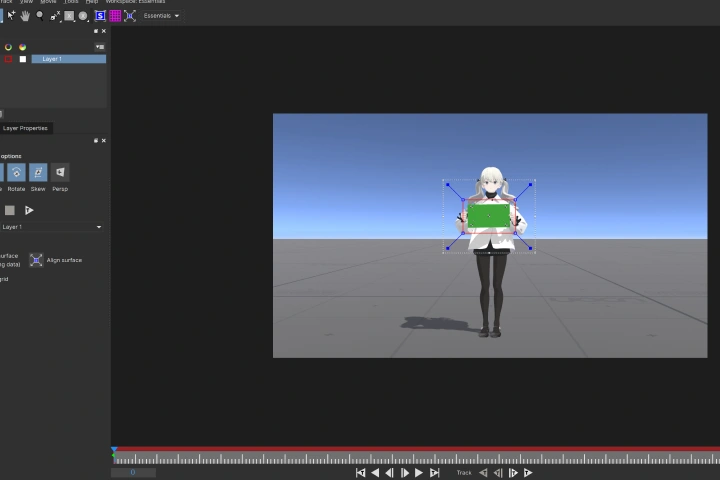Step back one frame
This screenshot has width=720, height=480.
[x=389, y=473]
